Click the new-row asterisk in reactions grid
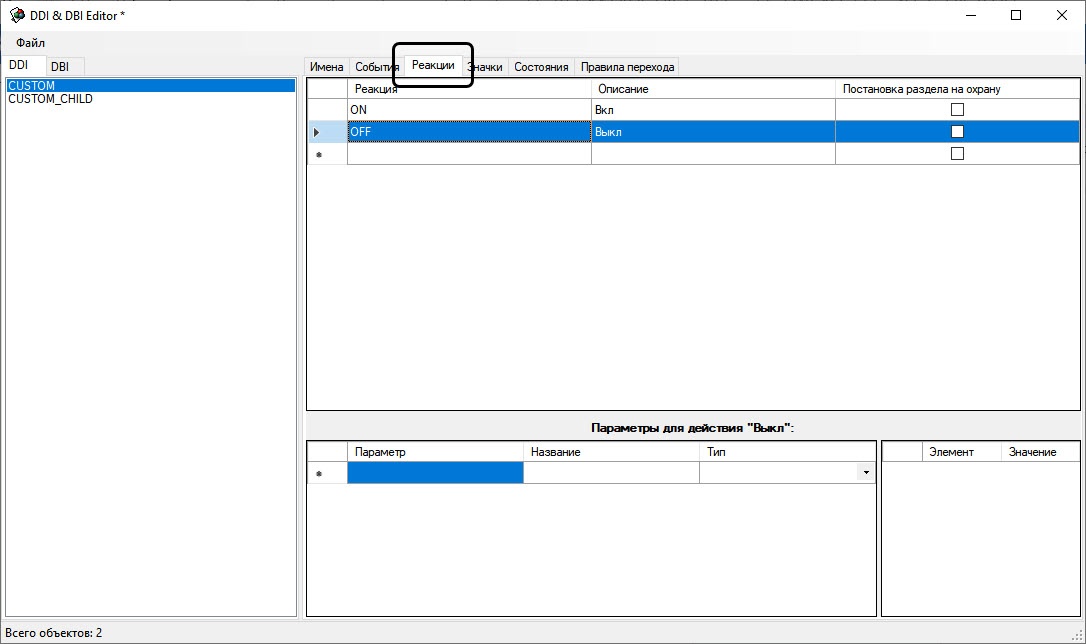Screen dimensions: 1086x644 tap(318, 155)
